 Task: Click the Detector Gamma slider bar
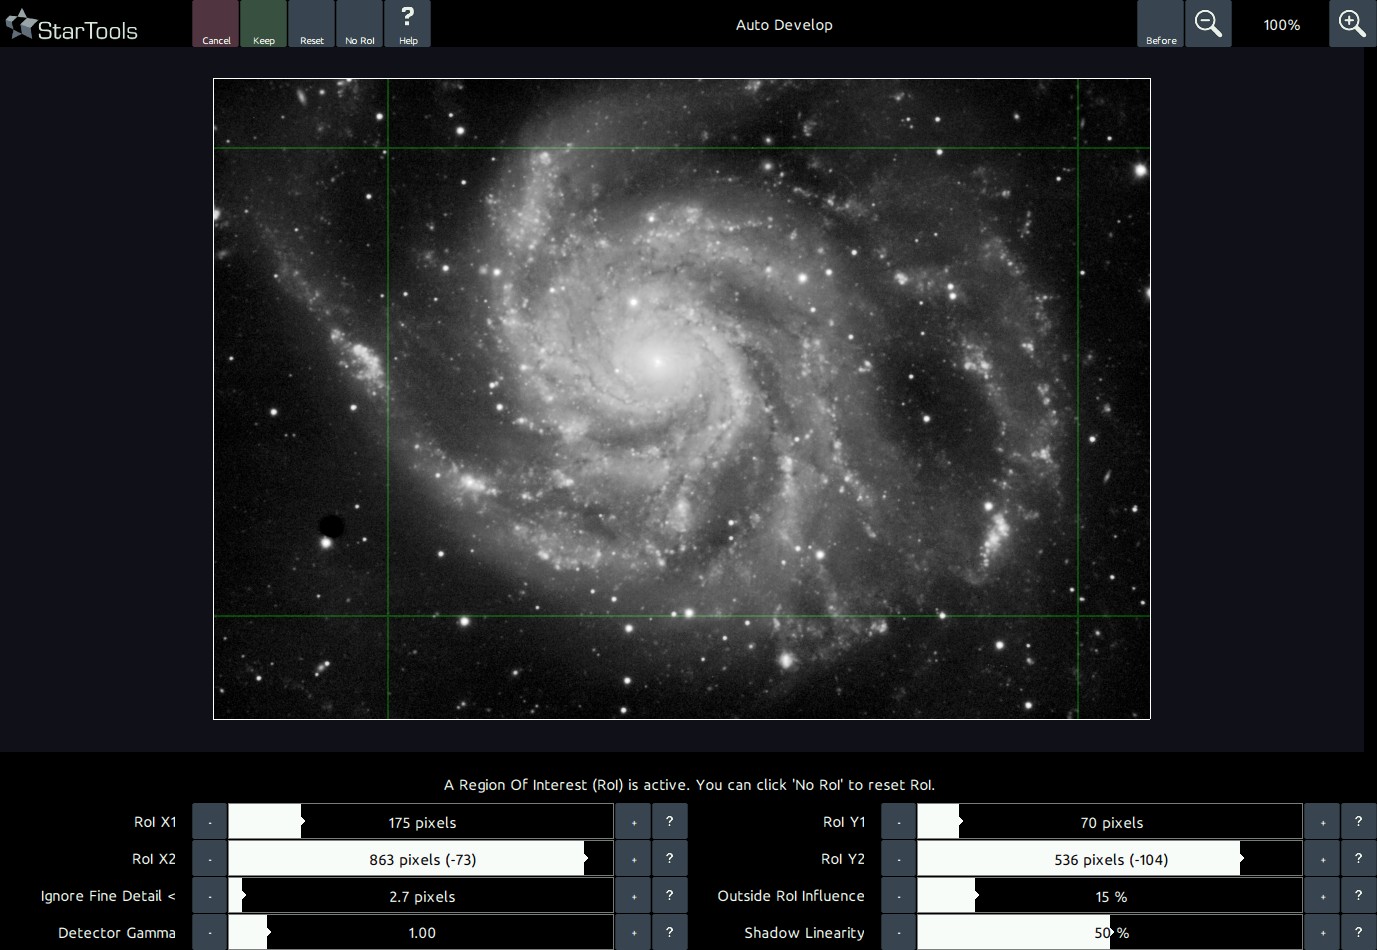[x=421, y=933]
